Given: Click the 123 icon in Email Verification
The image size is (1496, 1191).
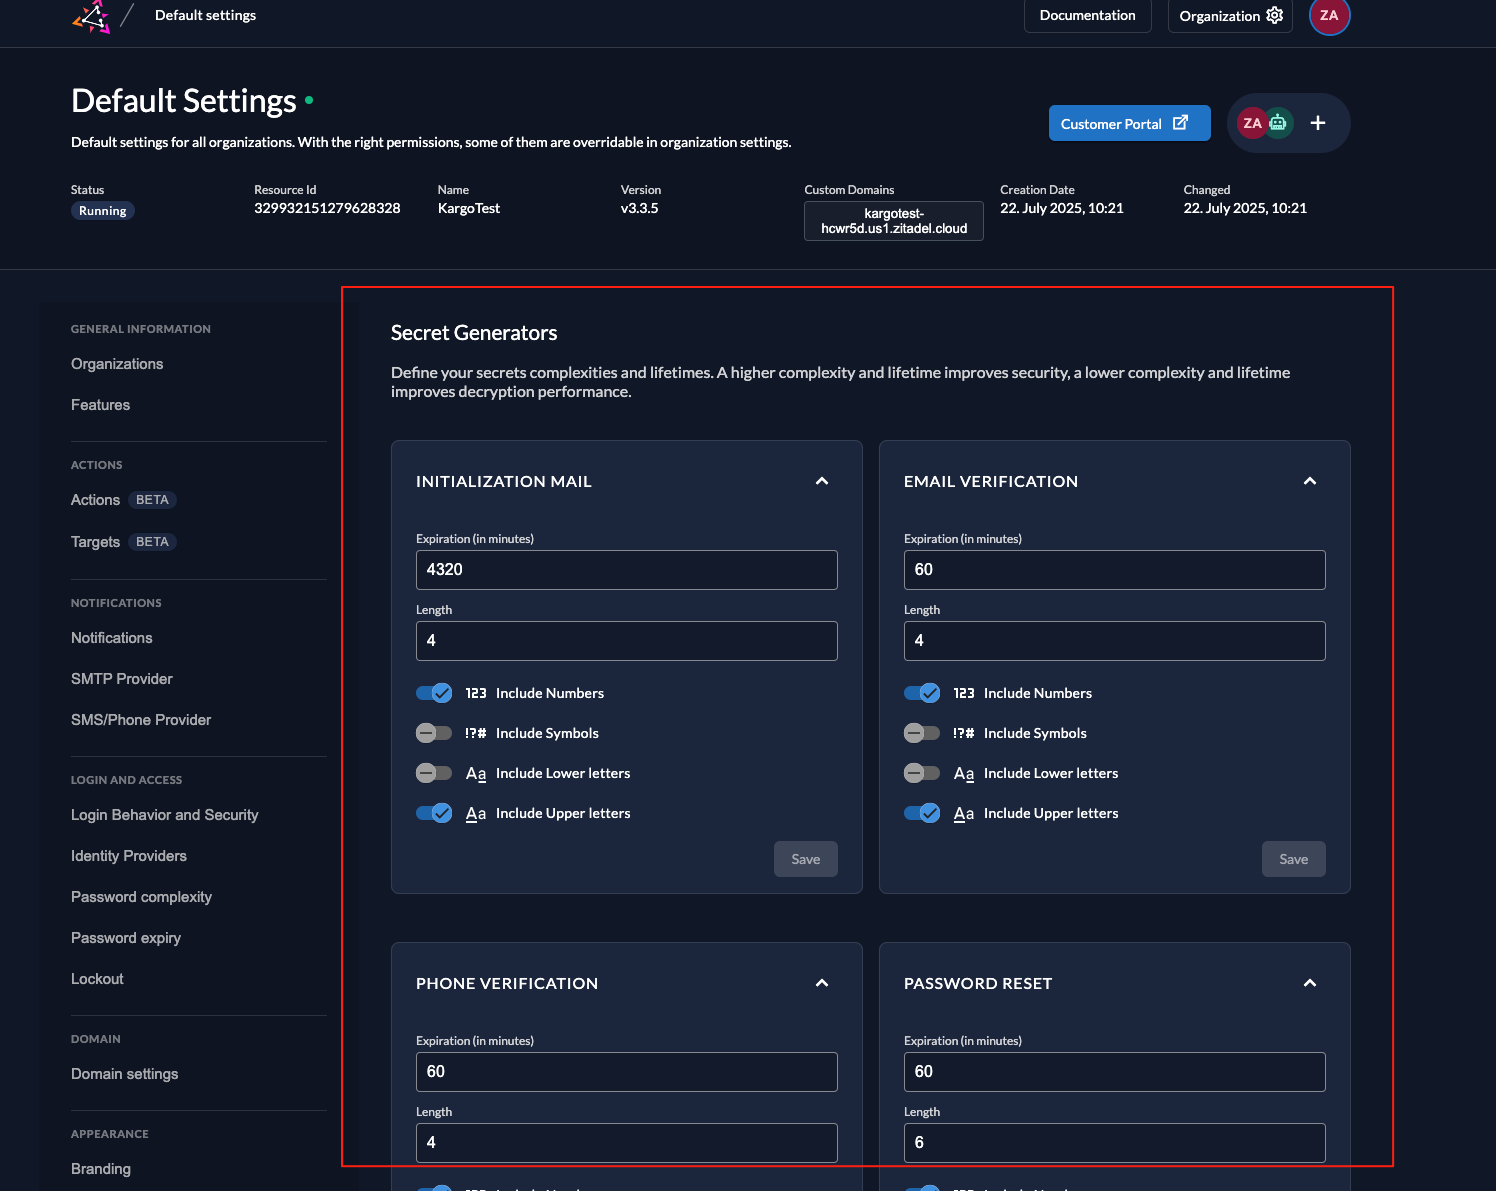Looking at the screenshot, I should coord(964,693).
